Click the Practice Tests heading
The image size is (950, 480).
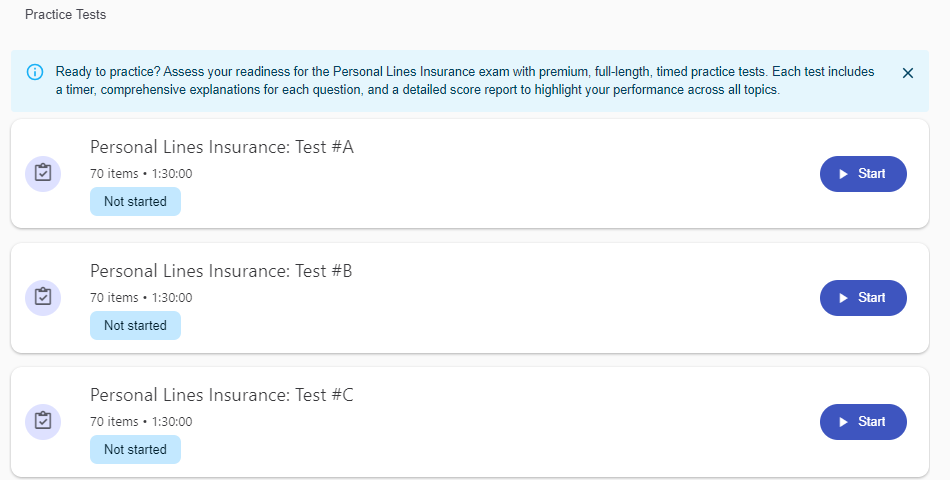(65, 15)
